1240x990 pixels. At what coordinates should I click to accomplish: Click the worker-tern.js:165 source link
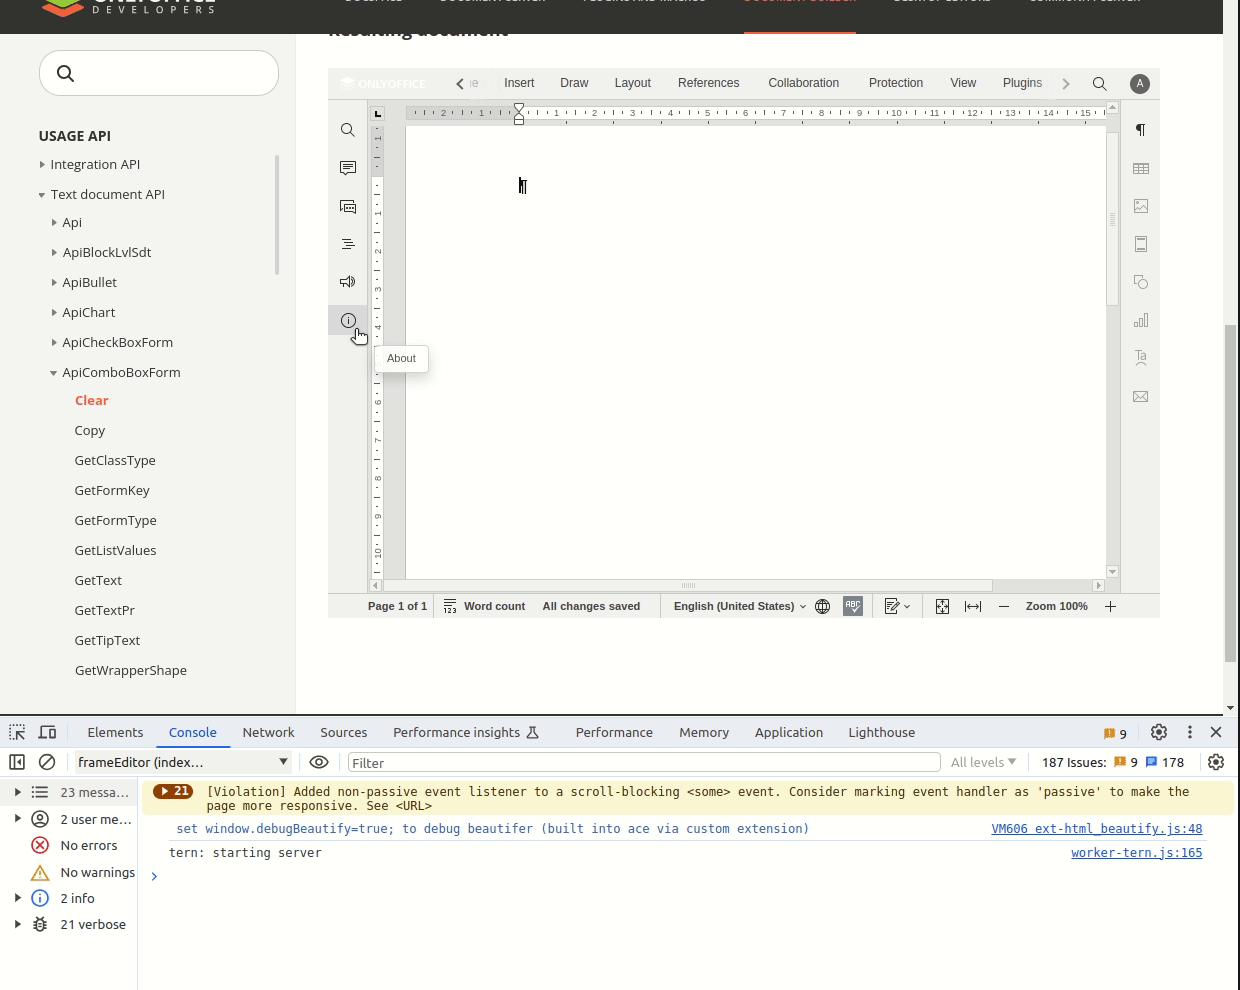[x=1136, y=853]
